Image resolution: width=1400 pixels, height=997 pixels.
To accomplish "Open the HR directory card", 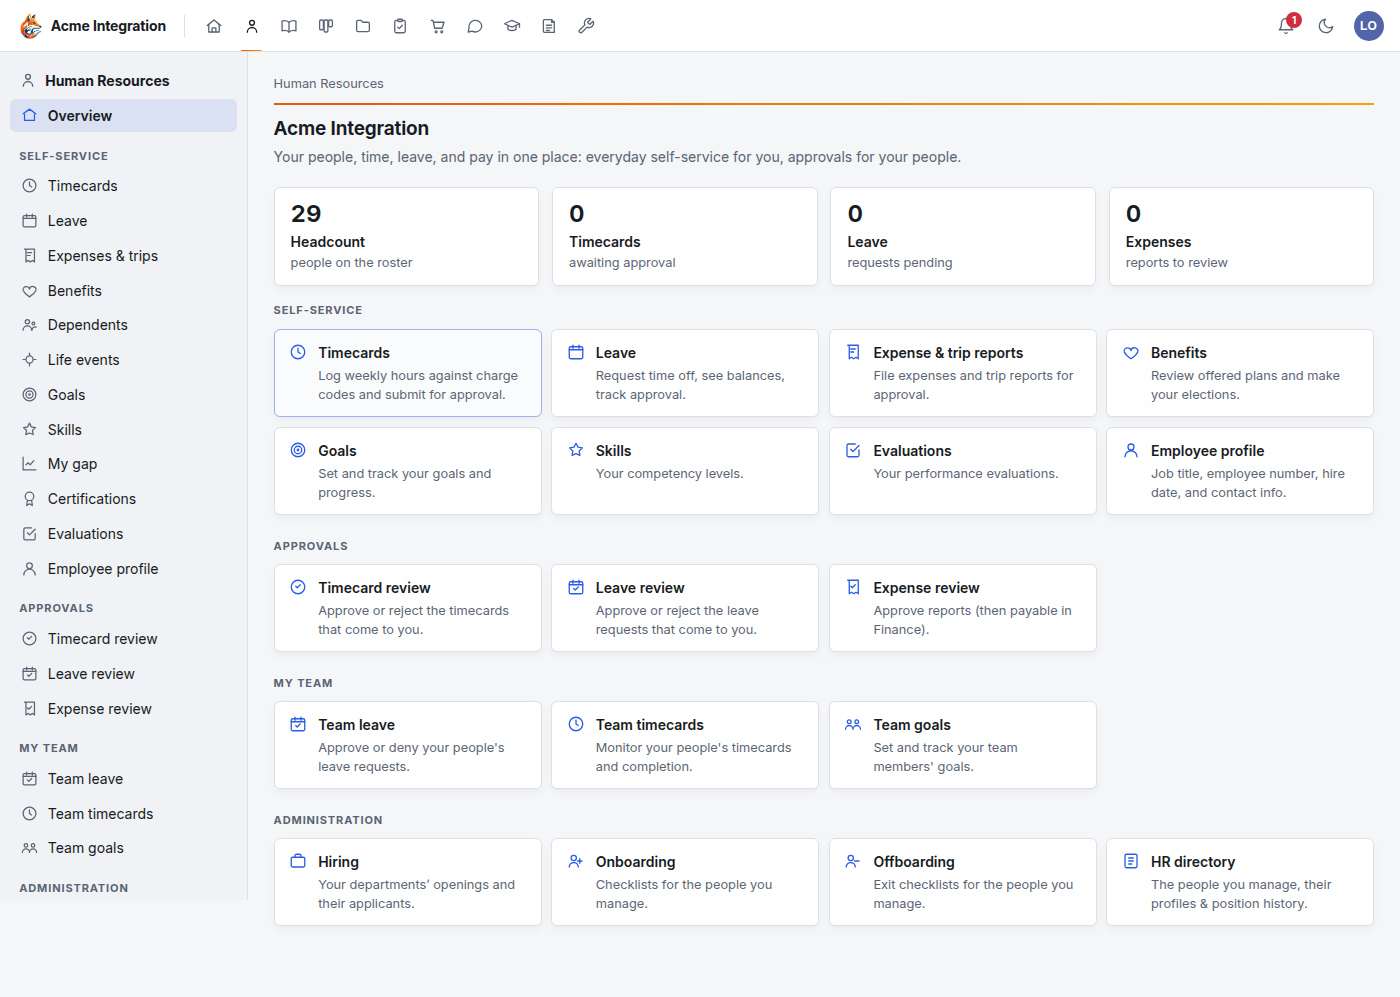I will point(1240,882).
